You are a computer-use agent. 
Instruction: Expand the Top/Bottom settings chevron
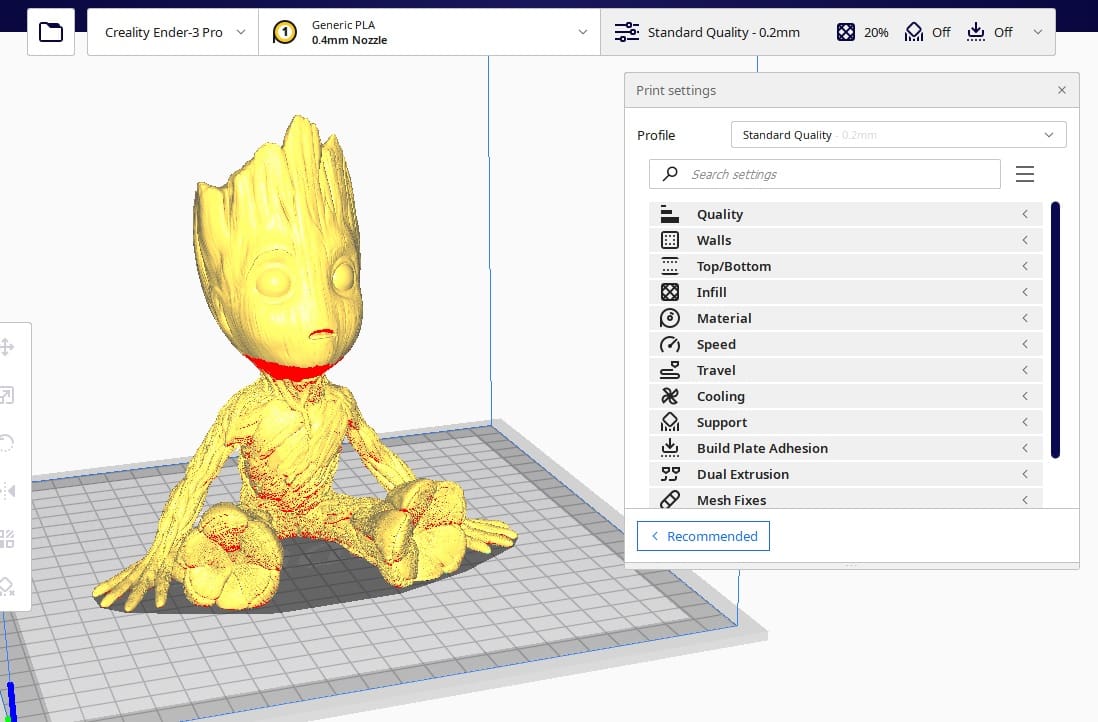1024,266
